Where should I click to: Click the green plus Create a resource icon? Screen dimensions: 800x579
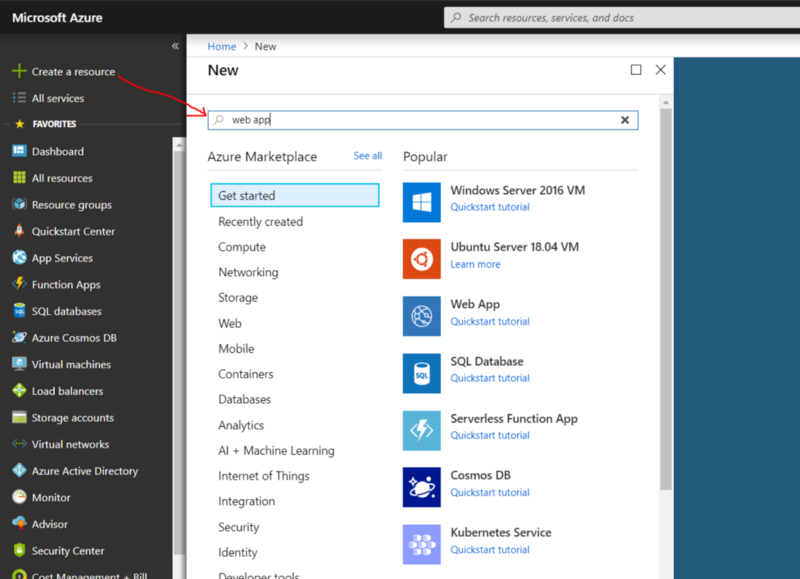[x=19, y=71]
